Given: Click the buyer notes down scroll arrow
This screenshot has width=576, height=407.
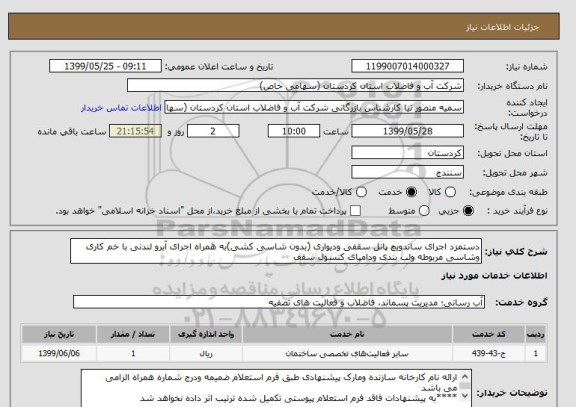Looking at the screenshot, I should (465, 395).
